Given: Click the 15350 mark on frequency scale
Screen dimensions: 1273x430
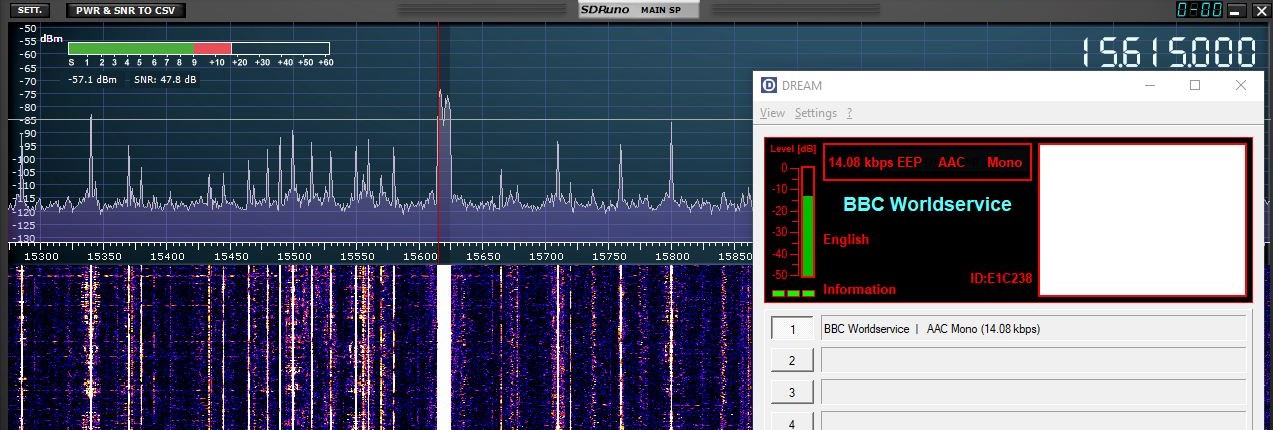Looking at the screenshot, I should click(104, 257).
